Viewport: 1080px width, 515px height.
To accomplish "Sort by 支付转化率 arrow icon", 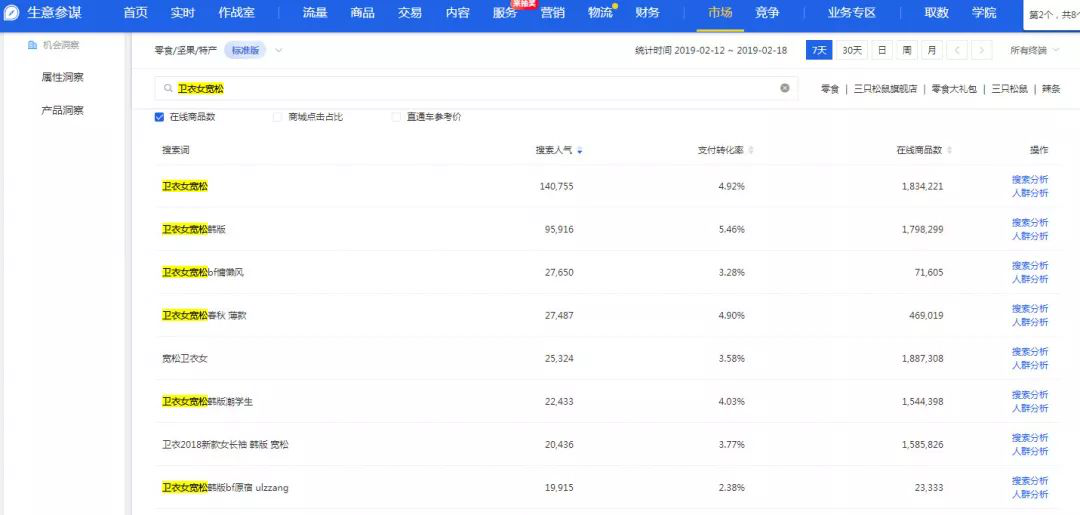I will point(751,151).
